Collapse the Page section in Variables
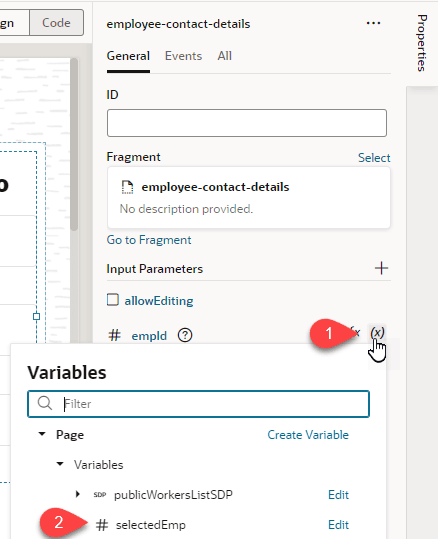This screenshot has height=539, width=438. point(42,434)
